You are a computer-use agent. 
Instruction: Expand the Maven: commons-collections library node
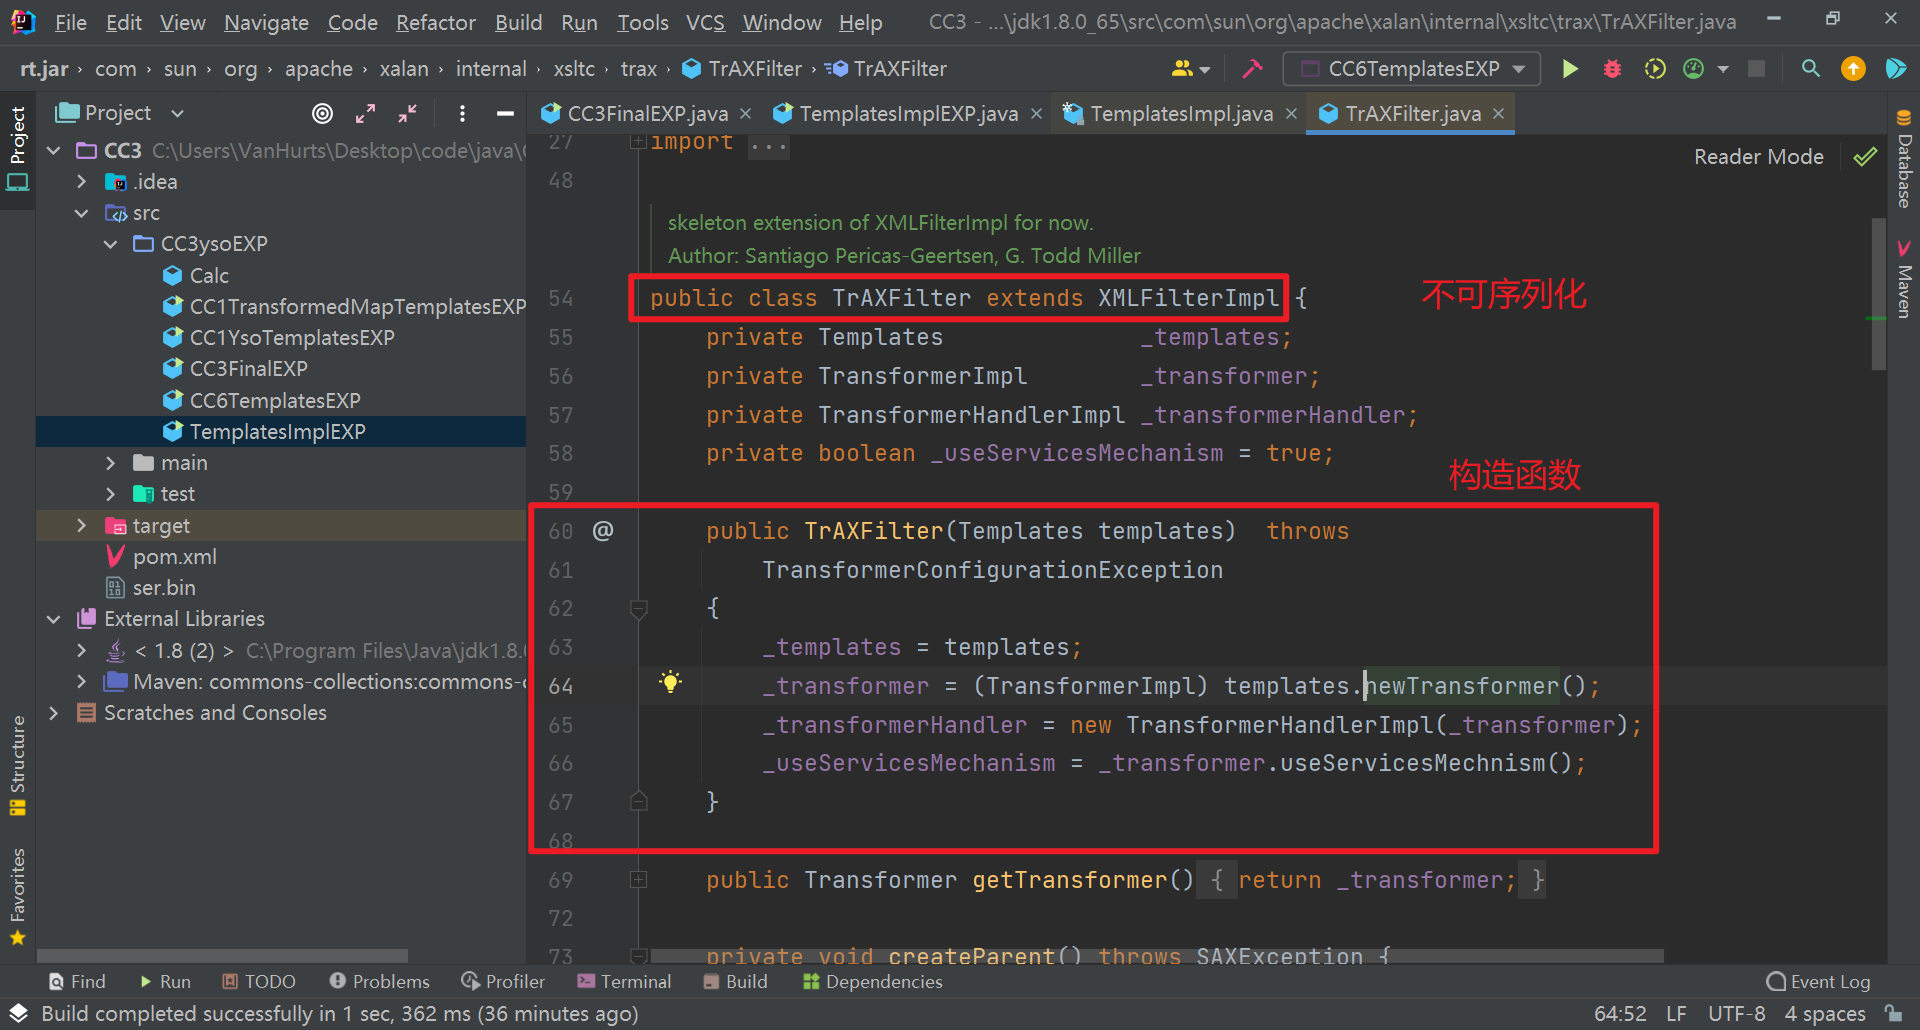pos(82,681)
